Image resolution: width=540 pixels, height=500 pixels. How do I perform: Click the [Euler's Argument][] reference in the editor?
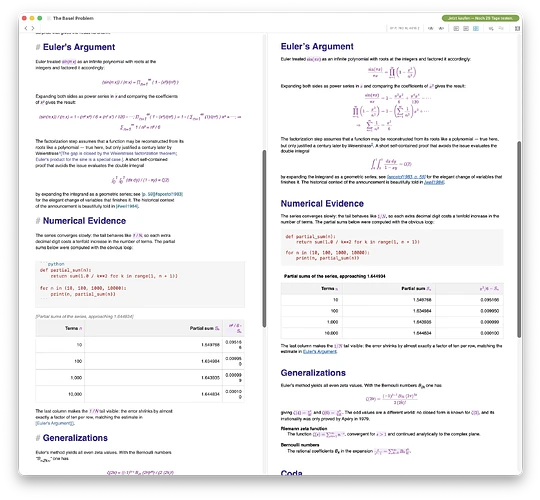coord(55,424)
